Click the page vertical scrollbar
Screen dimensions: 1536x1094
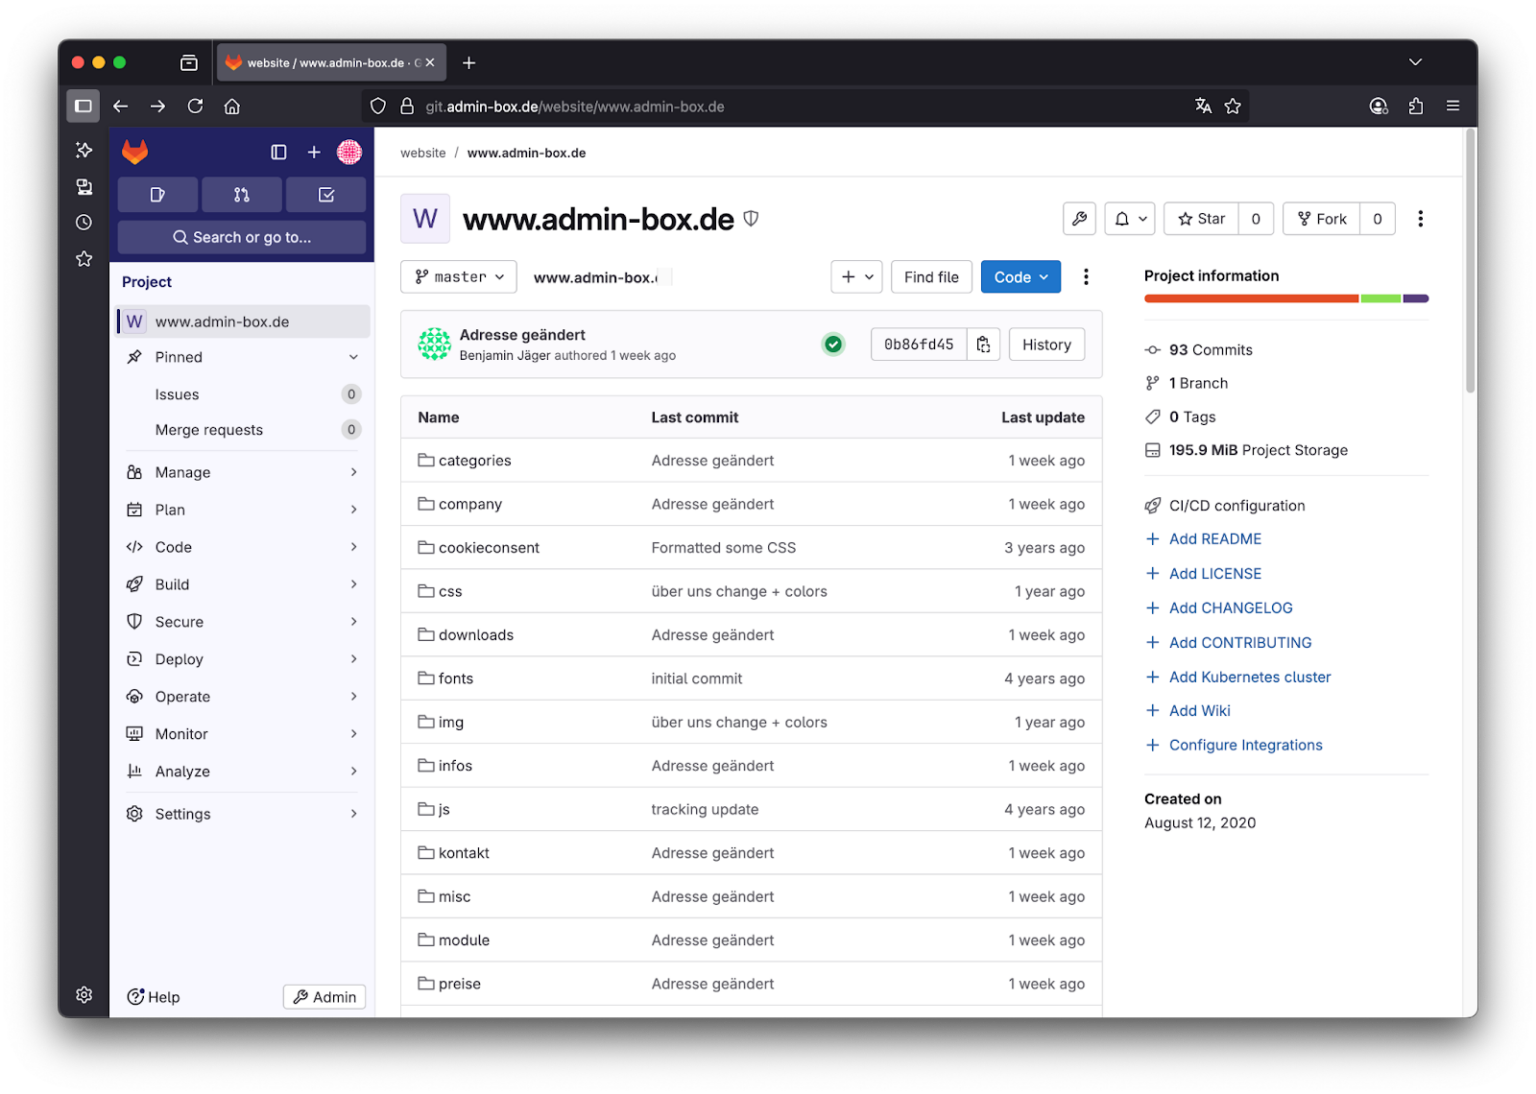point(1470,261)
